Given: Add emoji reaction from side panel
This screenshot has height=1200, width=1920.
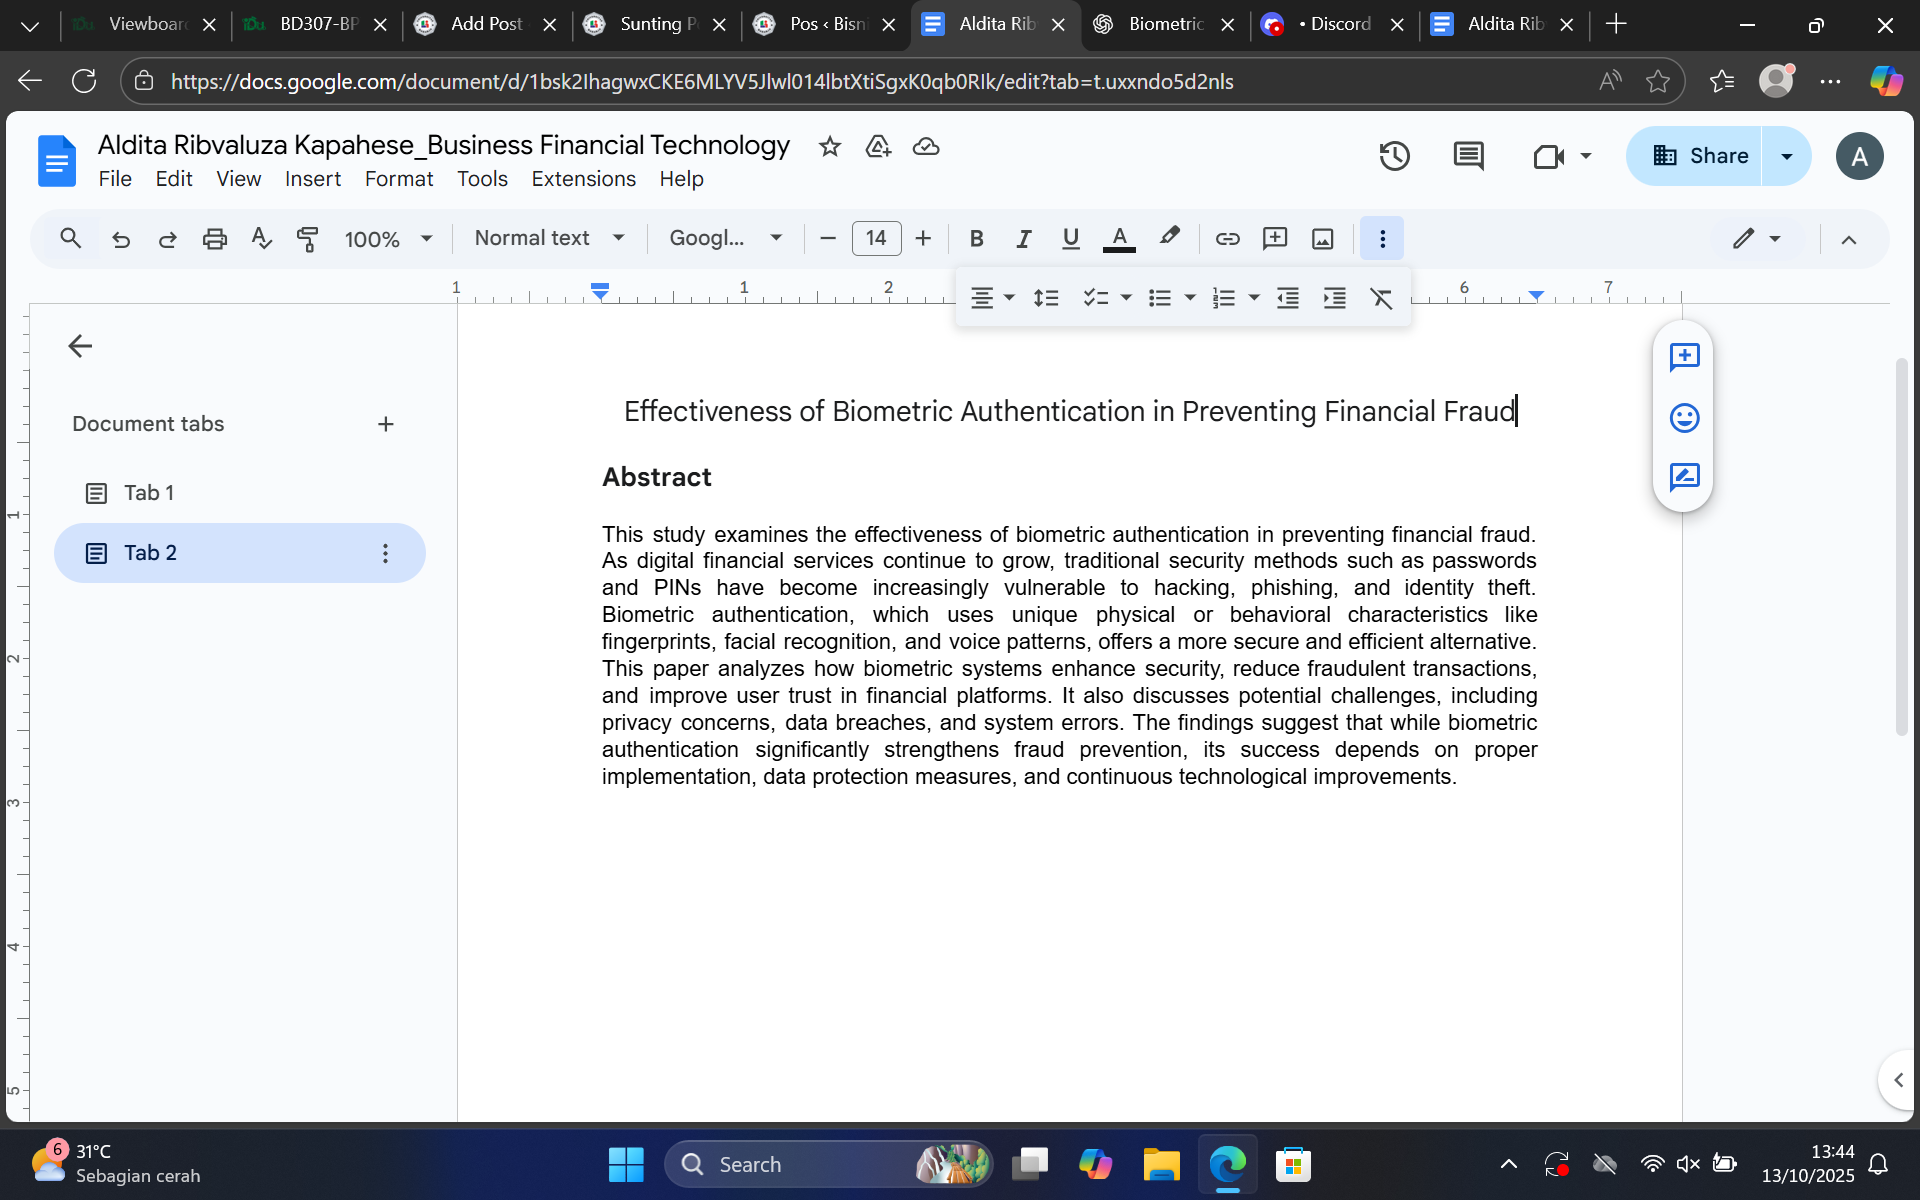Looking at the screenshot, I should [1684, 417].
